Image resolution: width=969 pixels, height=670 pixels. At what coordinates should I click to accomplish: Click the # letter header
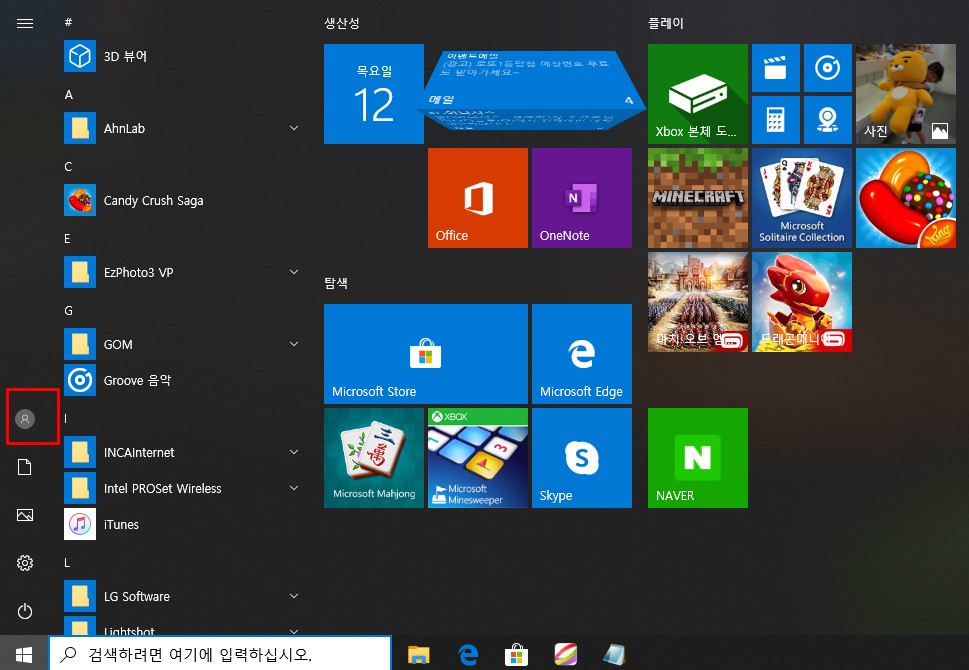point(68,22)
